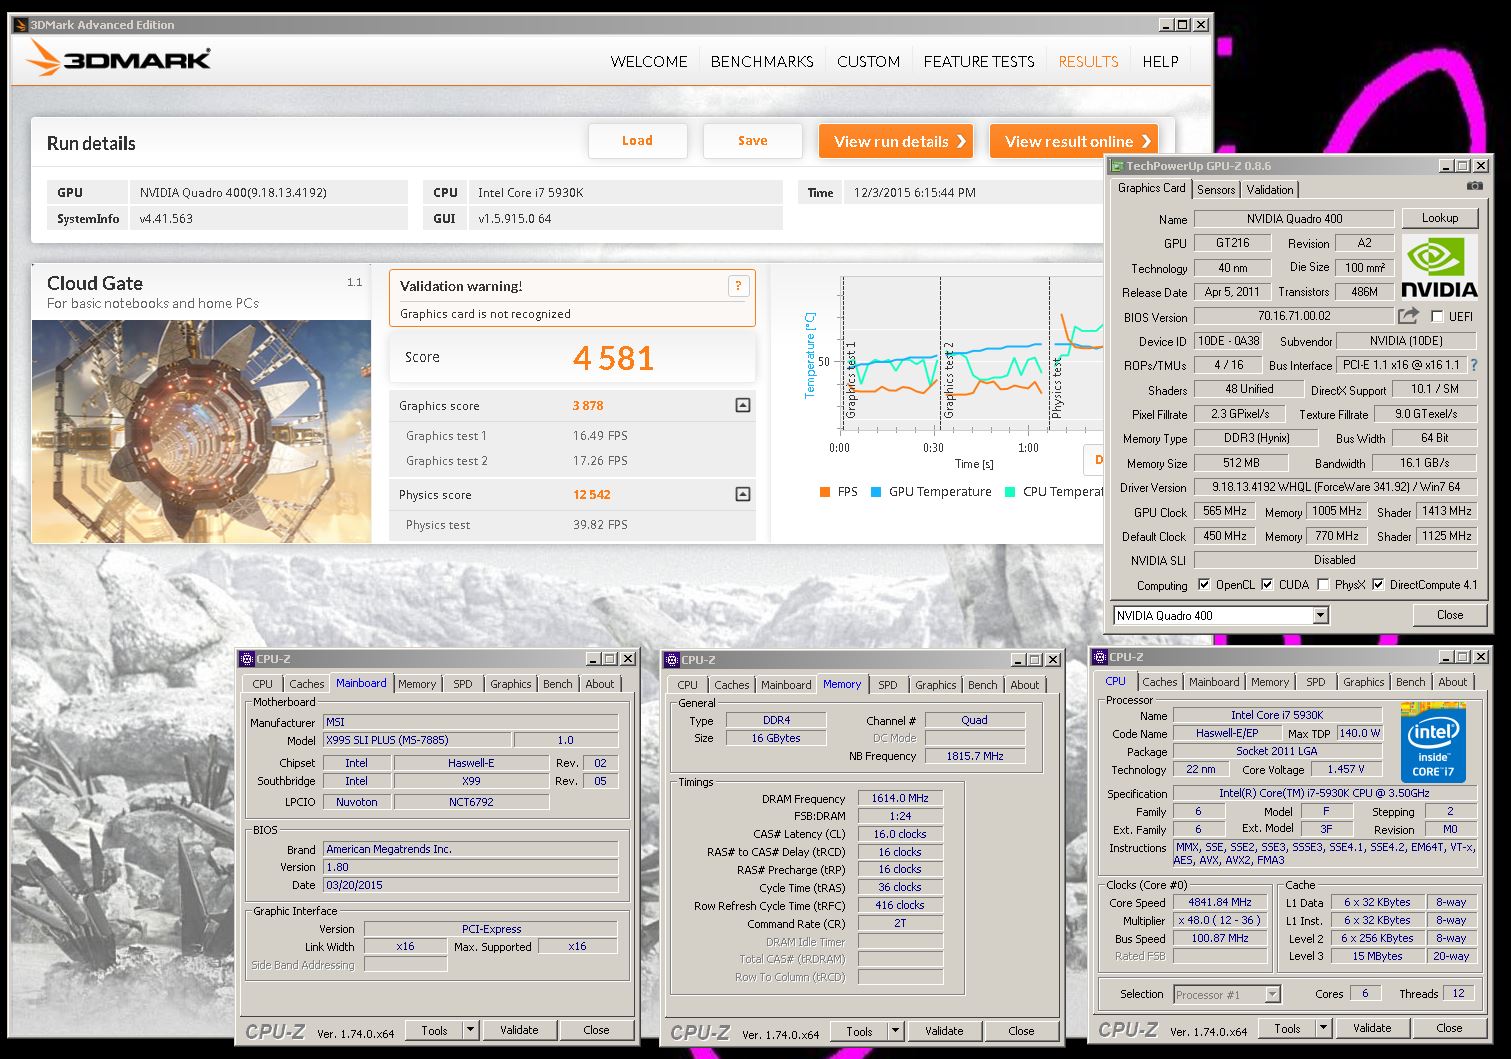Screen dimensions: 1511x1059
Task: Click the GPU-Z title bar icon
Action: (x=1118, y=166)
